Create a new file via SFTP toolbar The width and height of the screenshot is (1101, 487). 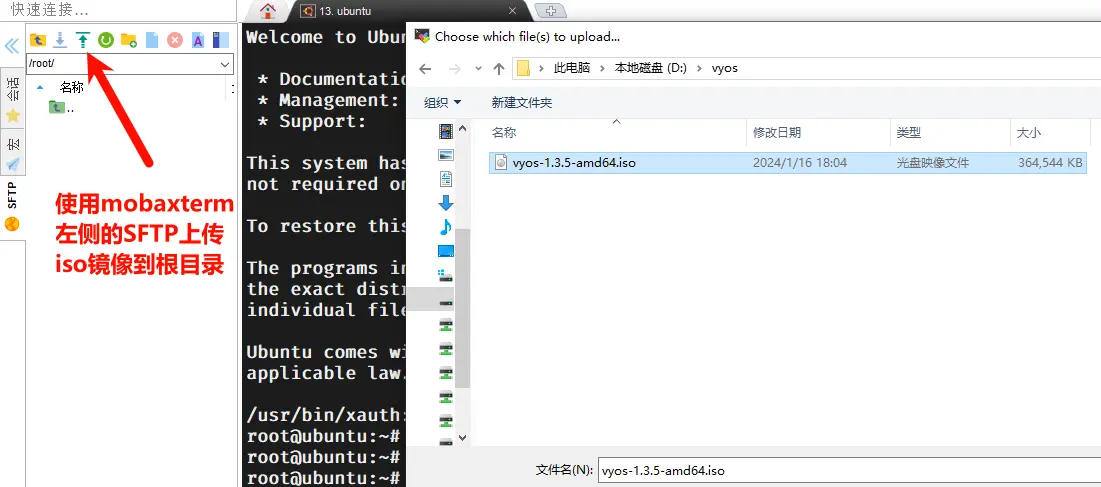coord(152,40)
